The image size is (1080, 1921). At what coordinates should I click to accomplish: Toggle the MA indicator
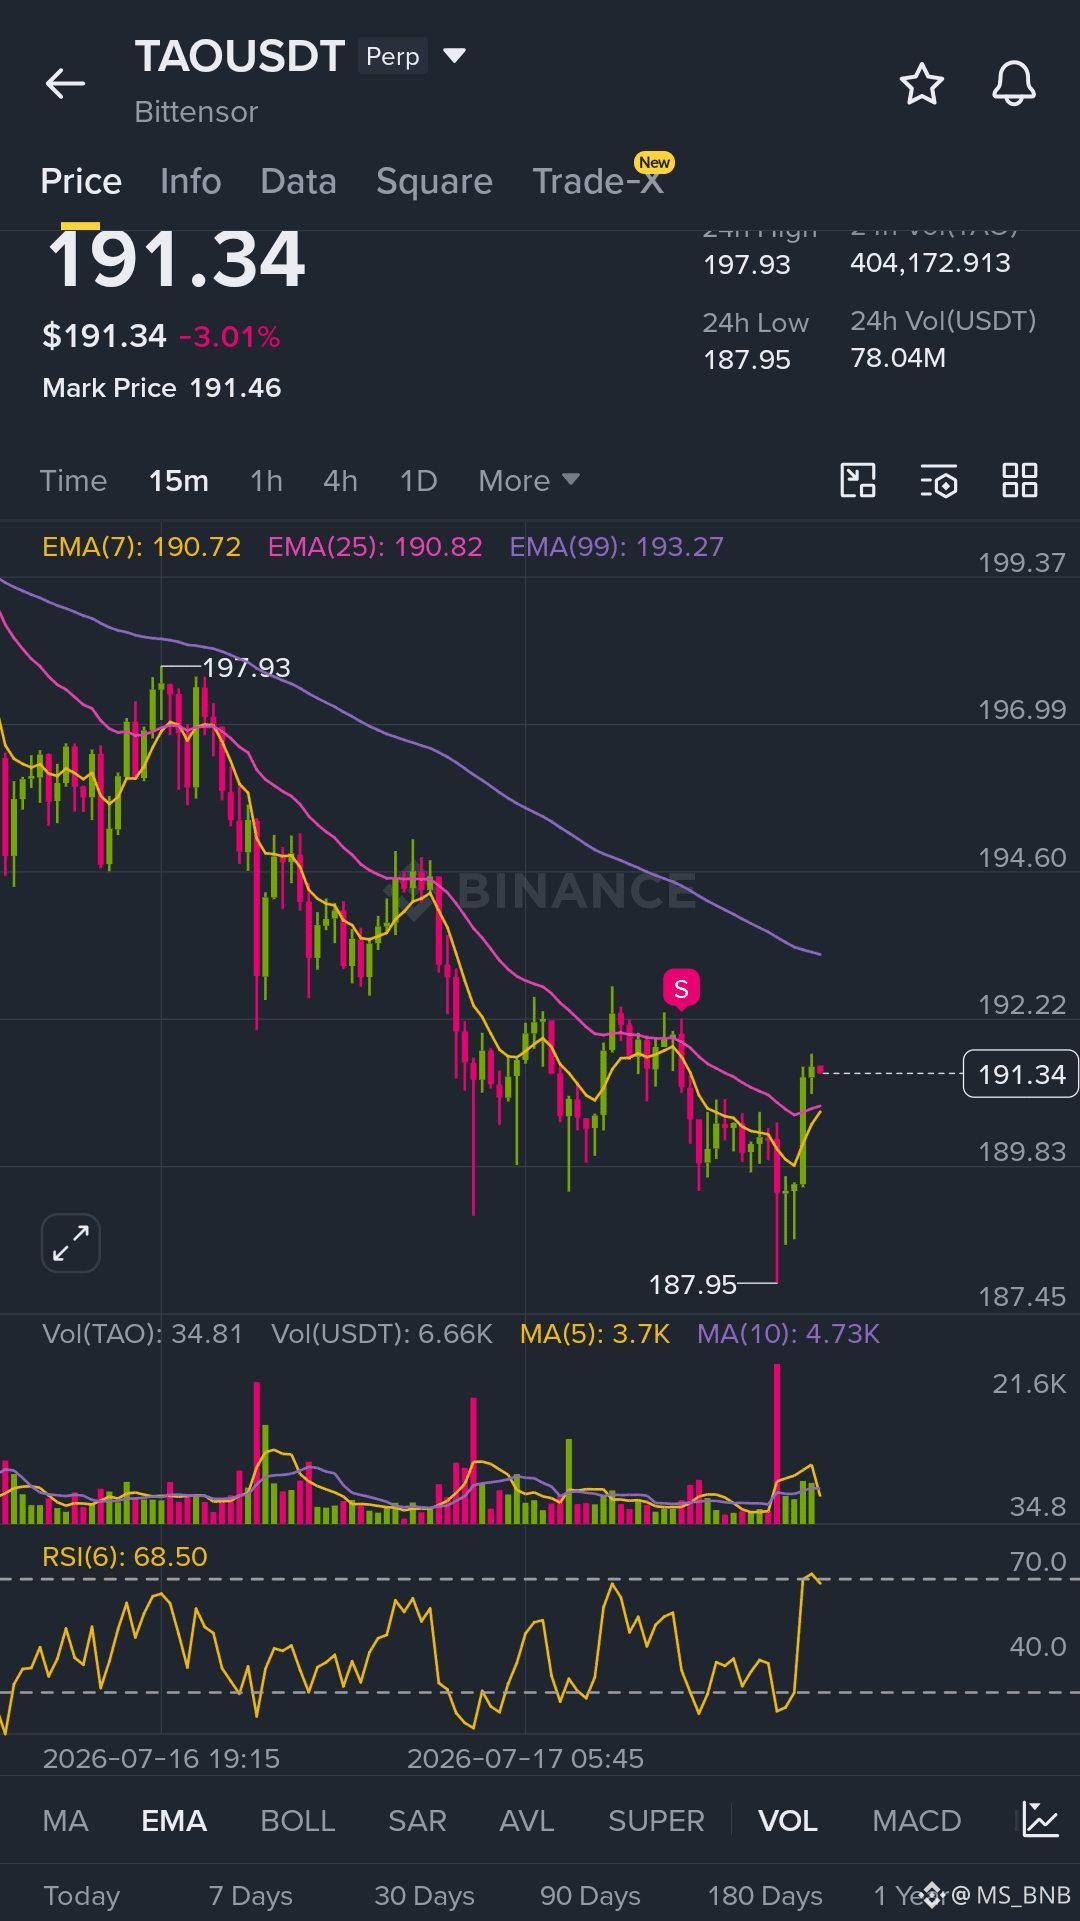pyautogui.click(x=66, y=1821)
